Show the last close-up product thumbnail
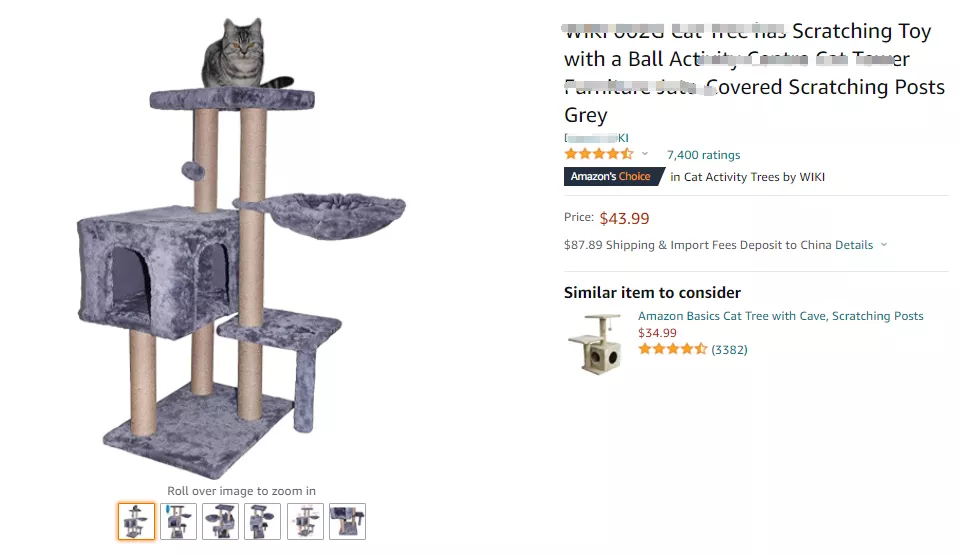Screen dimensions: 961x554 (347, 521)
